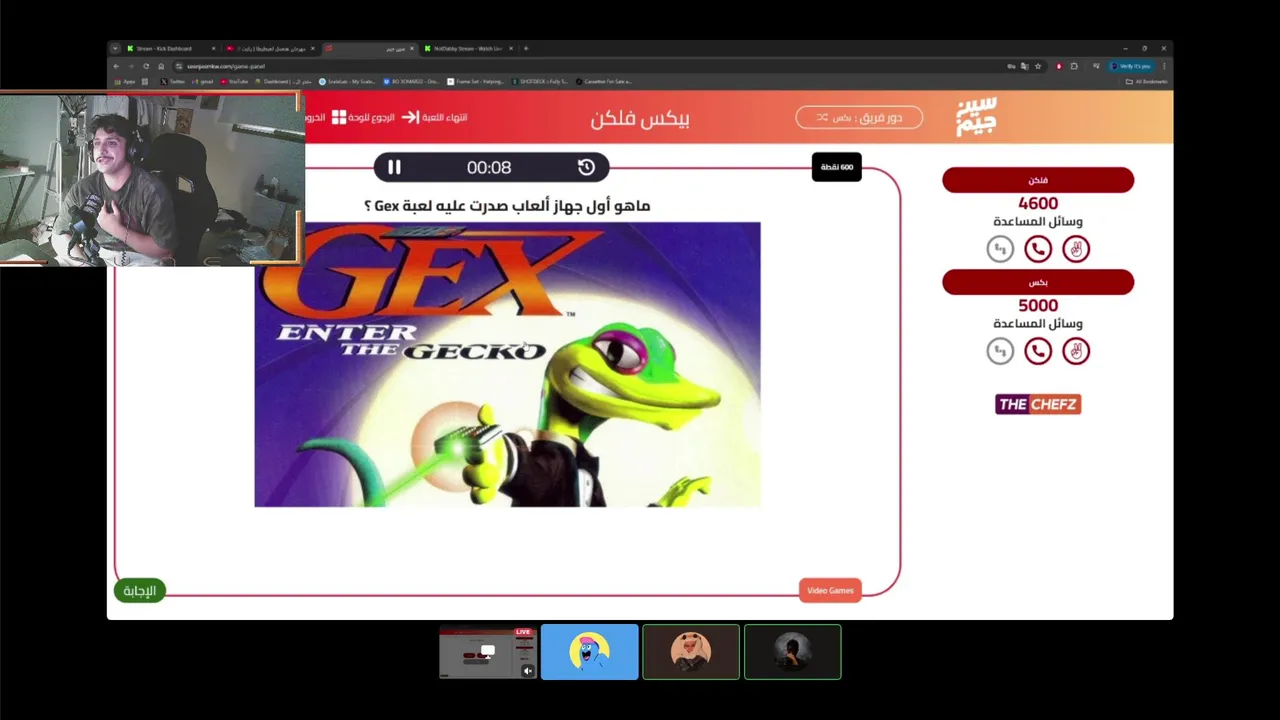1280x720 pixels.
Task: Click the انتهاء اللعبة end game link
Action: point(444,117)
